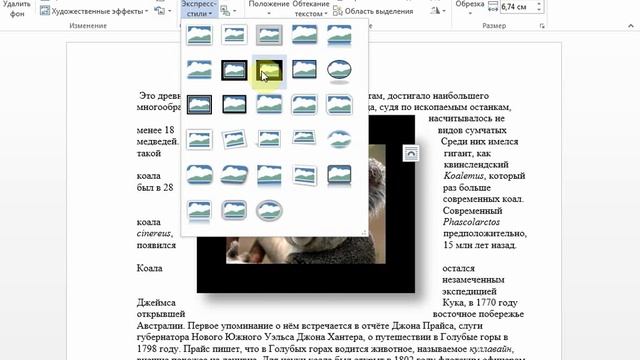Click the width field showing 6,74 см
This screenshot has width=640, height=360.
(x=517, y=7)
